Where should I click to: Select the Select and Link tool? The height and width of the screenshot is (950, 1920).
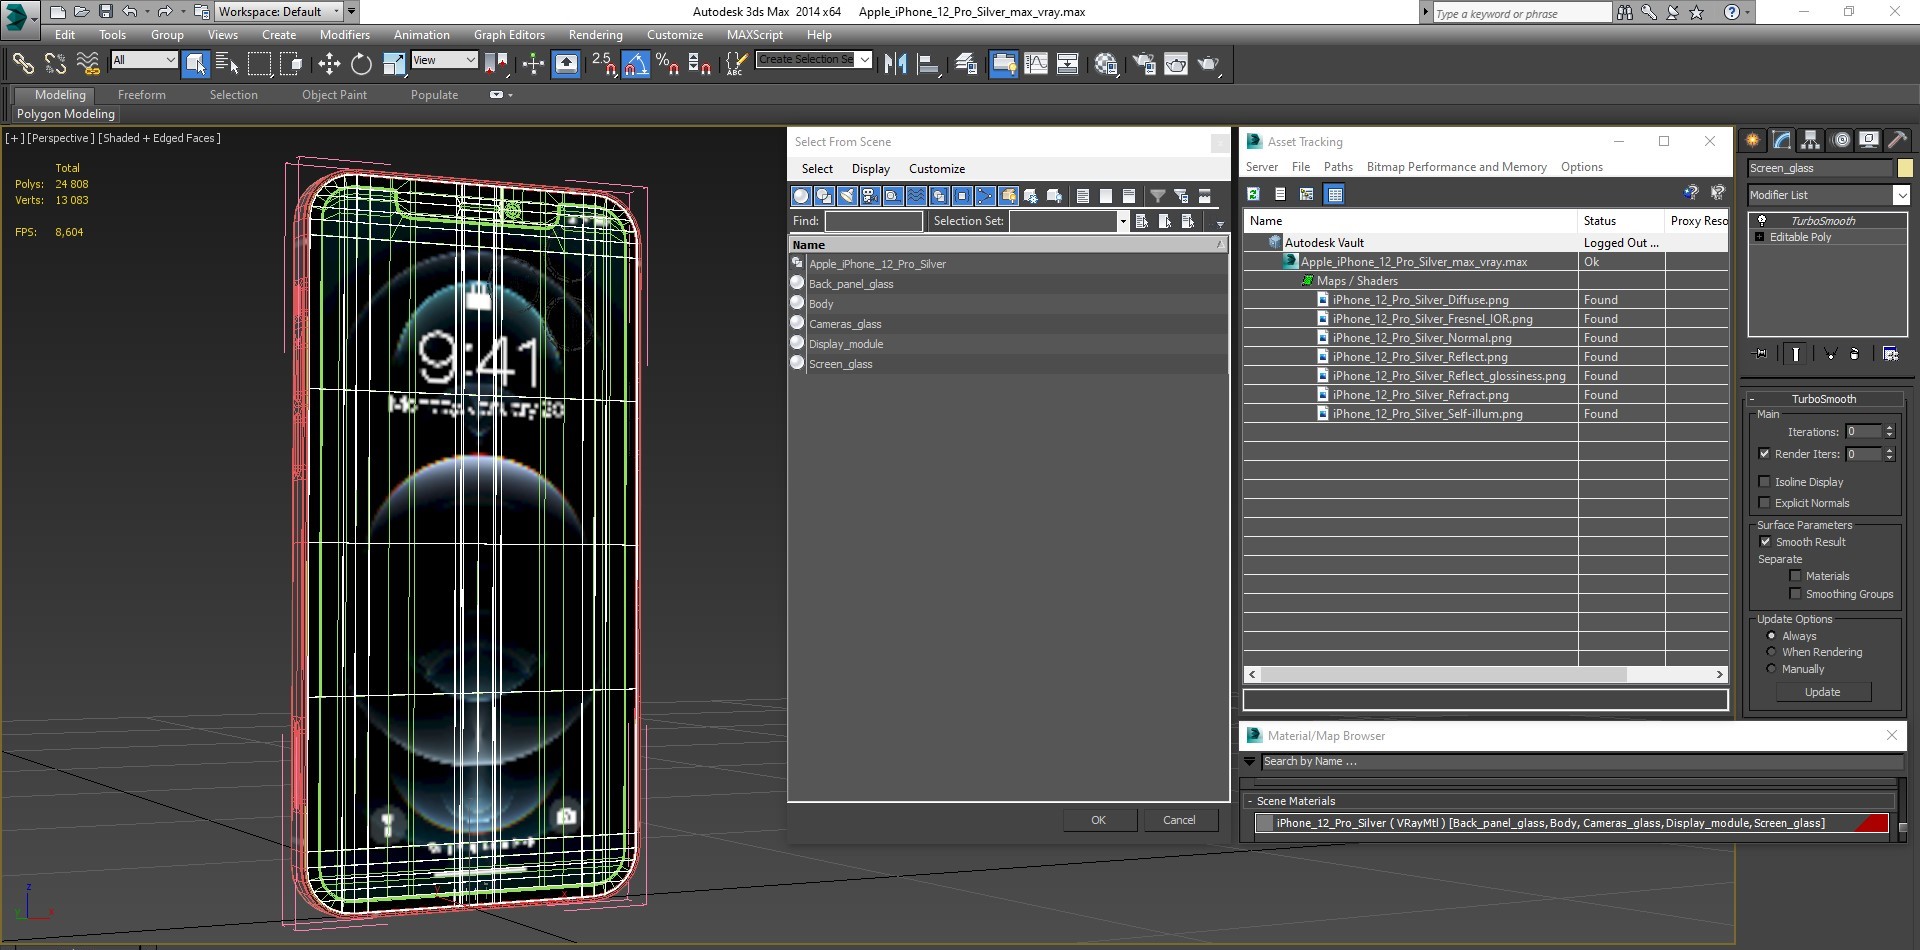click(22, 64)
